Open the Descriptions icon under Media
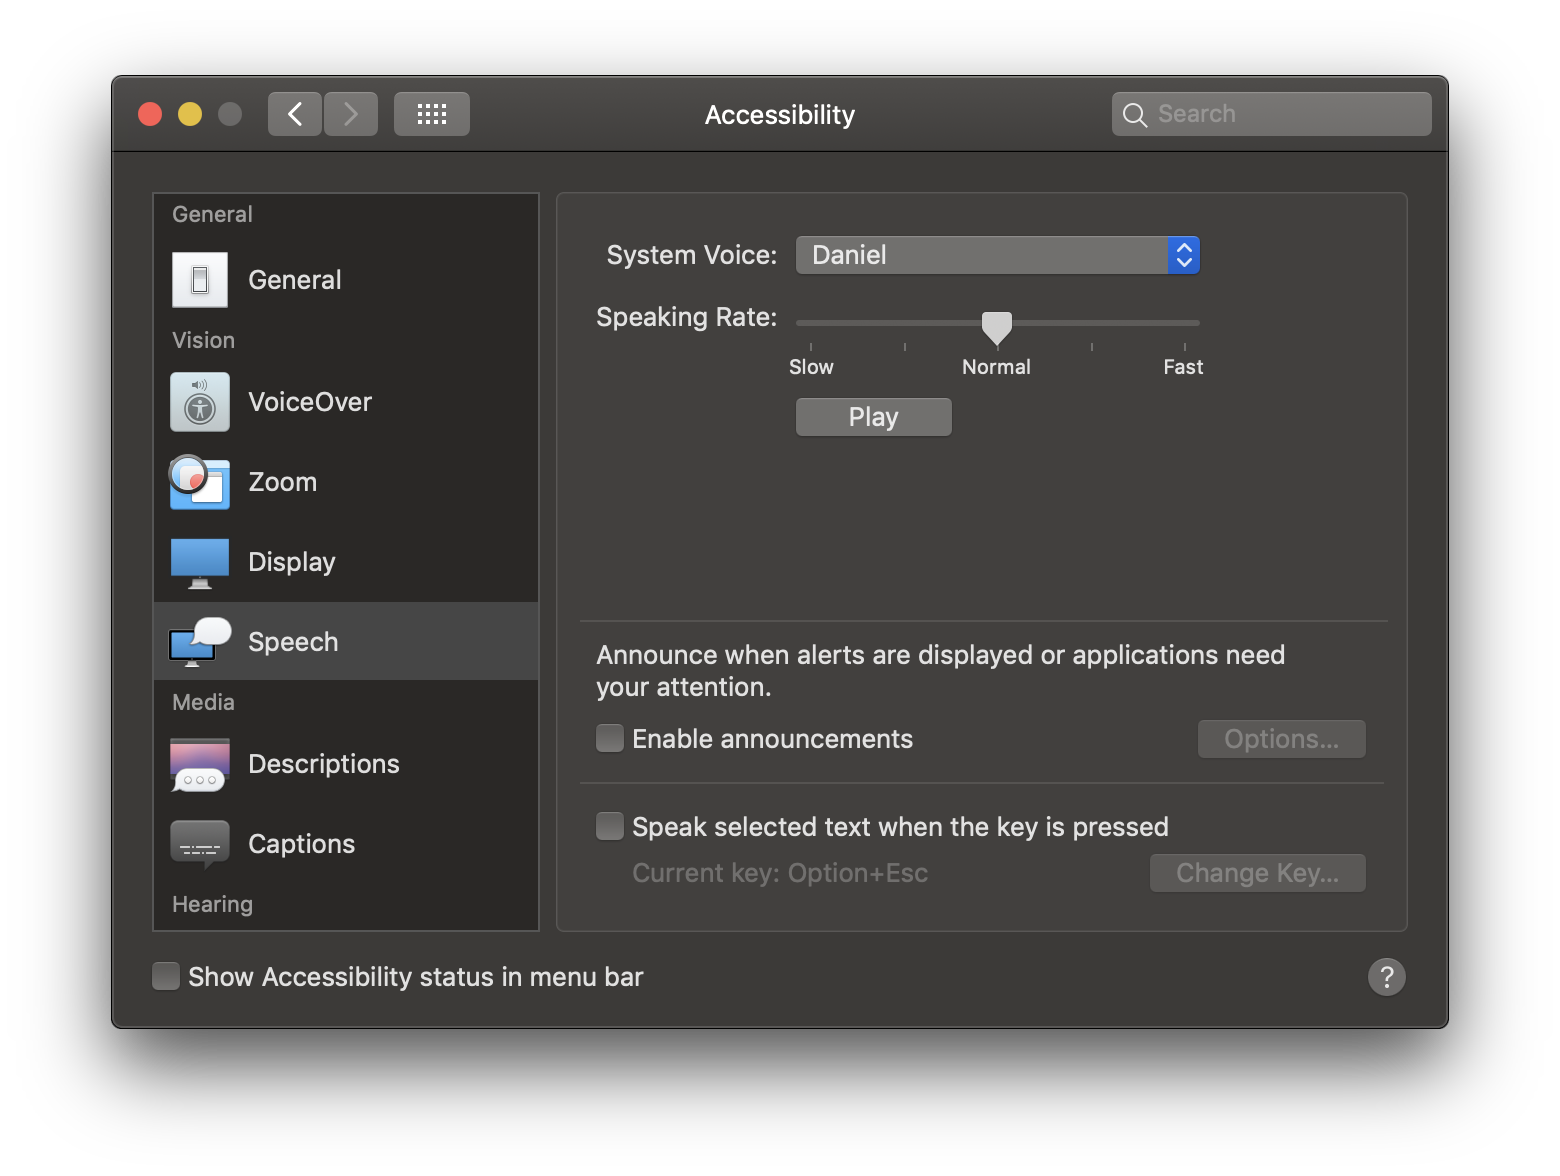The image size is (1560, 1176). [200, 764]
